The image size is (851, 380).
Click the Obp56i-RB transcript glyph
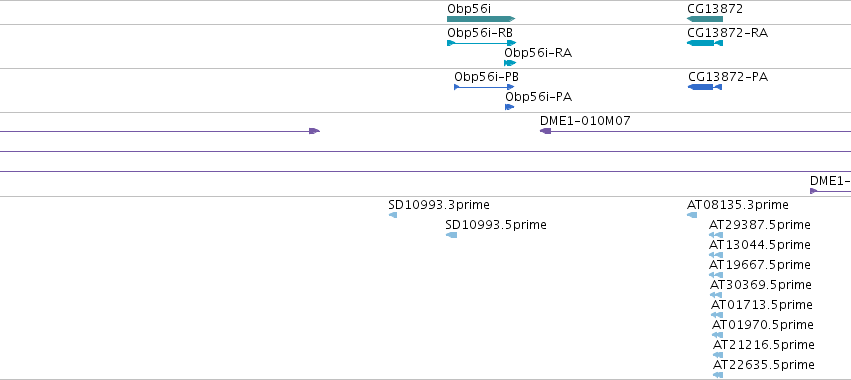481,43
